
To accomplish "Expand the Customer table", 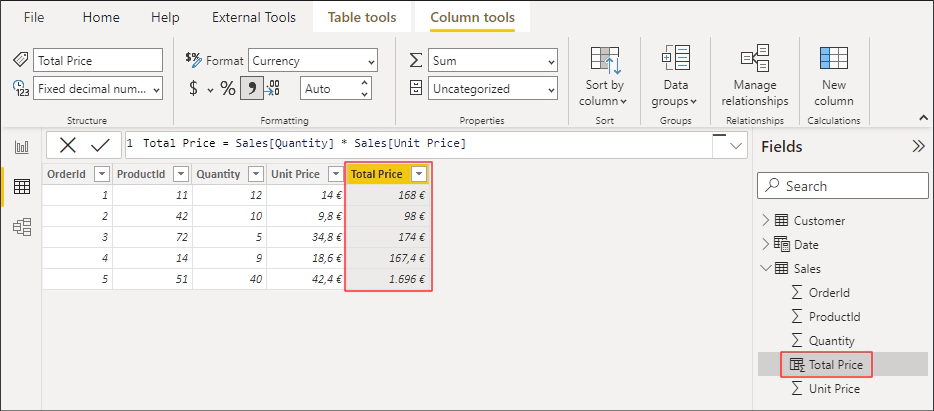I will coord(765,220).
